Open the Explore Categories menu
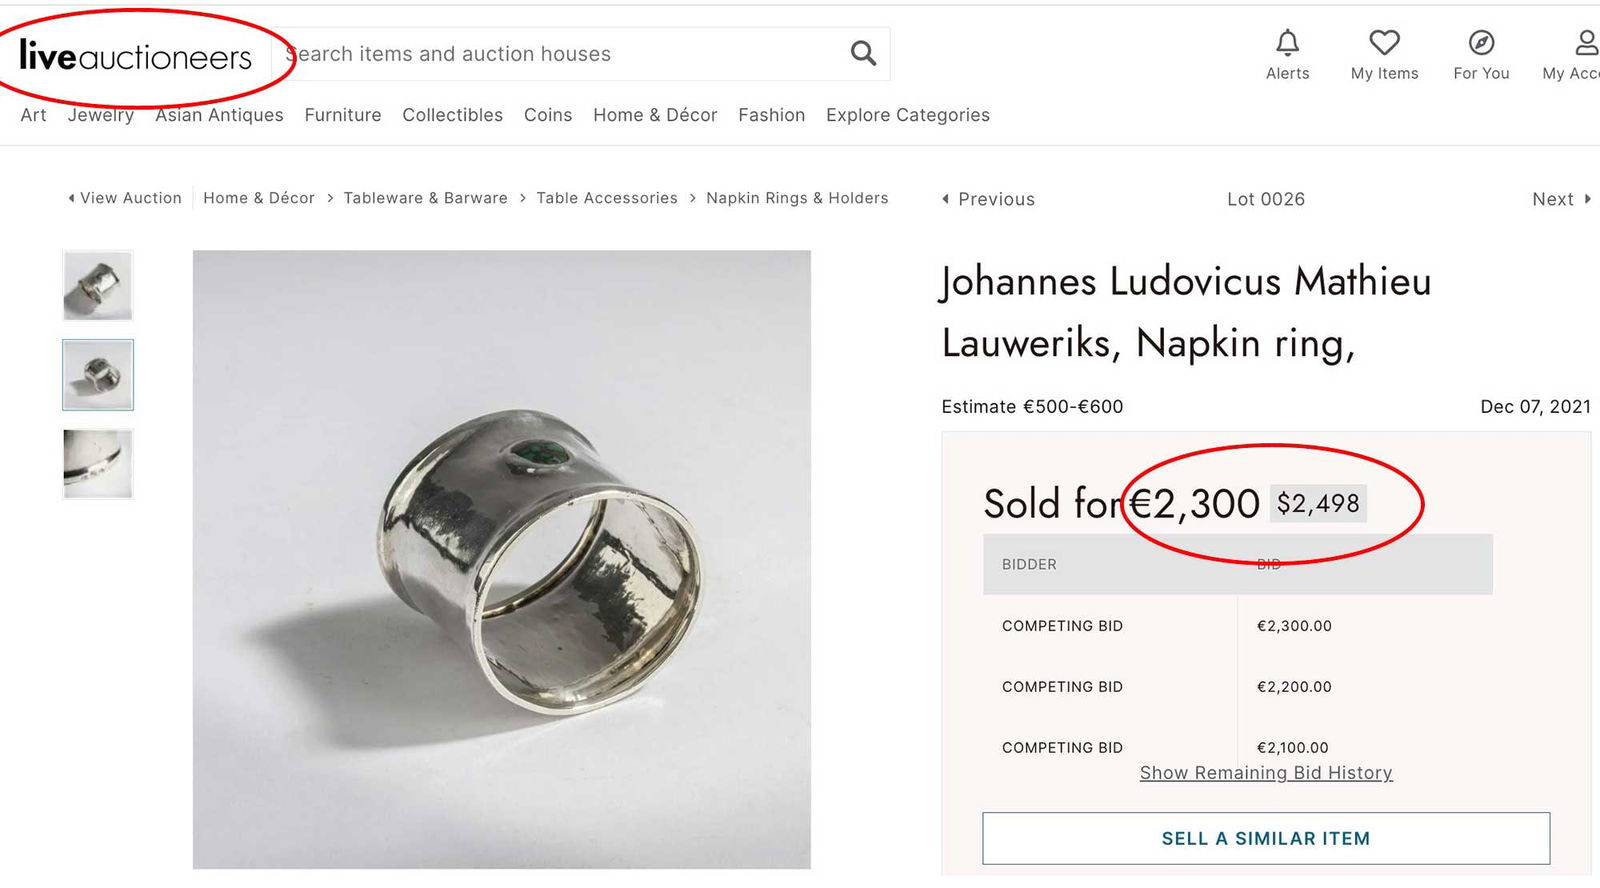The image size is (1600, 888). click(x=907, y=115)
